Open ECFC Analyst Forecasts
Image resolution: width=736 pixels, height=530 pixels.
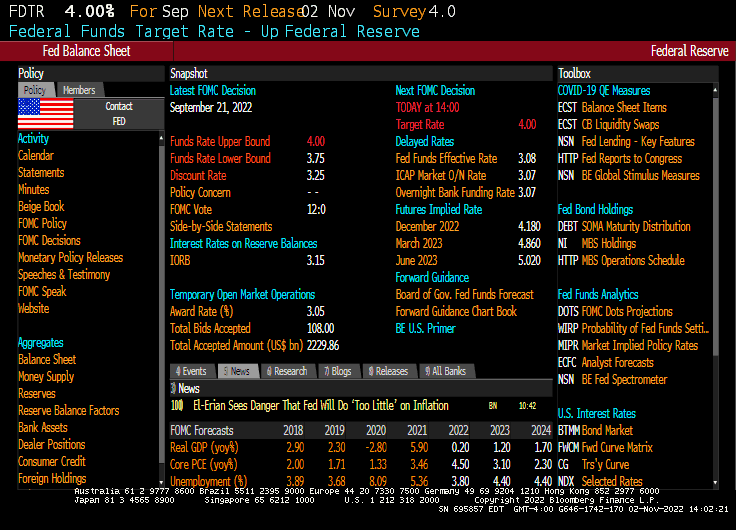click(606, 362)
